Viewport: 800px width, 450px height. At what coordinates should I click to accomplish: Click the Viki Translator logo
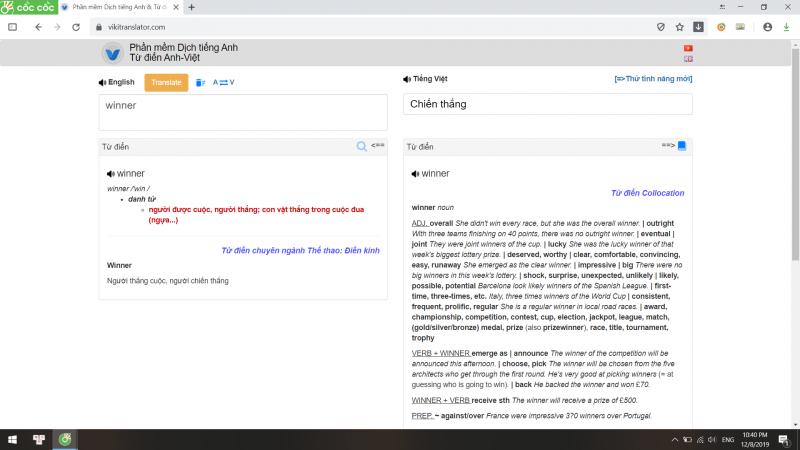(x=112, y=53)
